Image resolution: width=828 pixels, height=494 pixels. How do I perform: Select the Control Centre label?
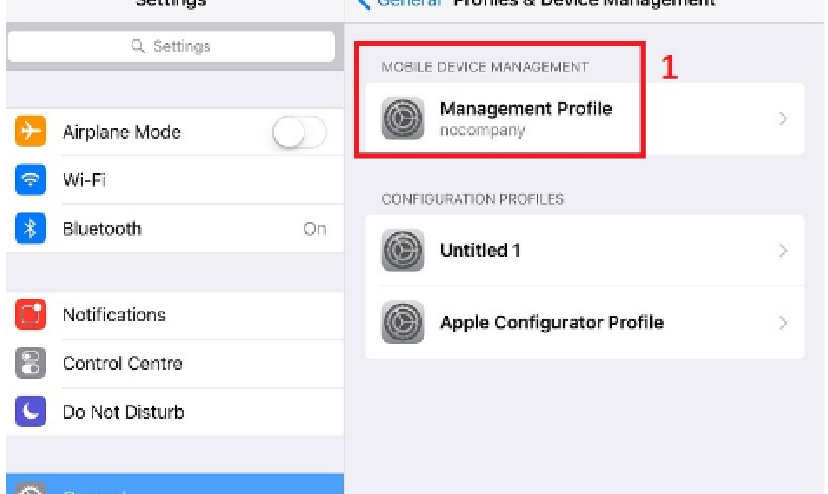coord(122,363)
